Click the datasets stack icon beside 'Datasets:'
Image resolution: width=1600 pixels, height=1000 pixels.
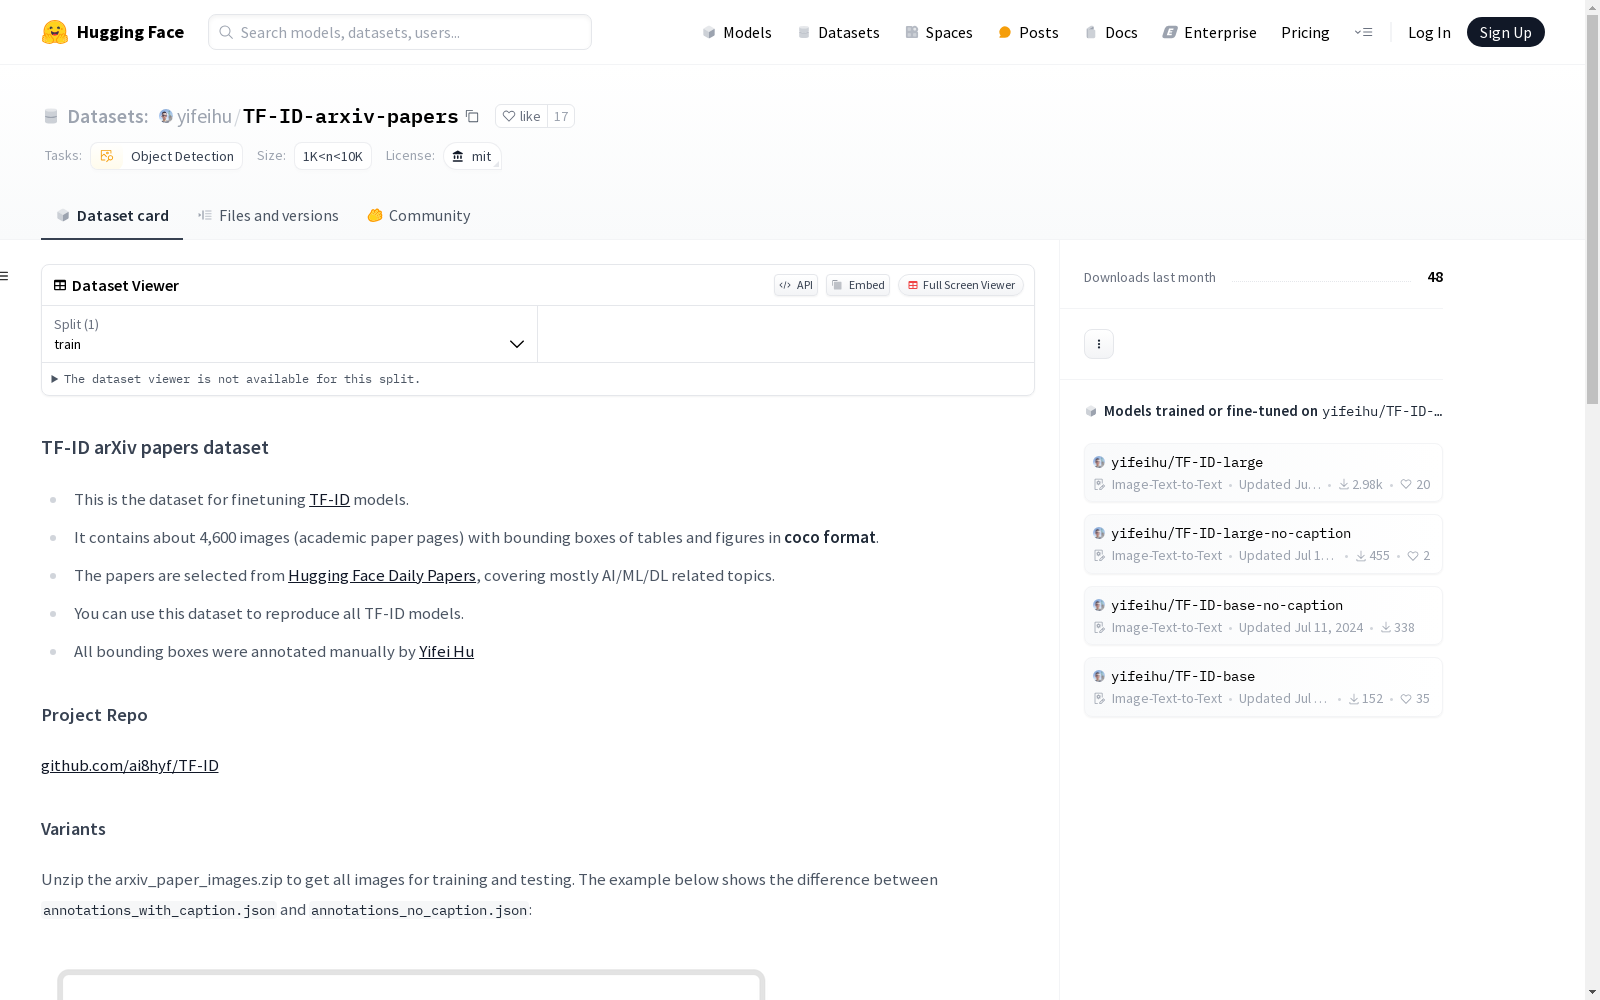51,116
